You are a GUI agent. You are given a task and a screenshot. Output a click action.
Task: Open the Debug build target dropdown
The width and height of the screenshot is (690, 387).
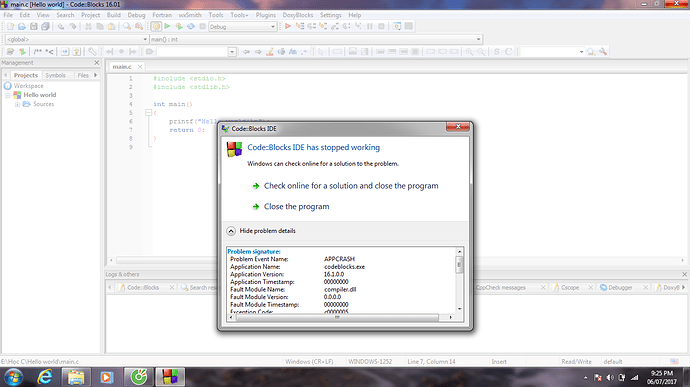click(x=242, y=27)
